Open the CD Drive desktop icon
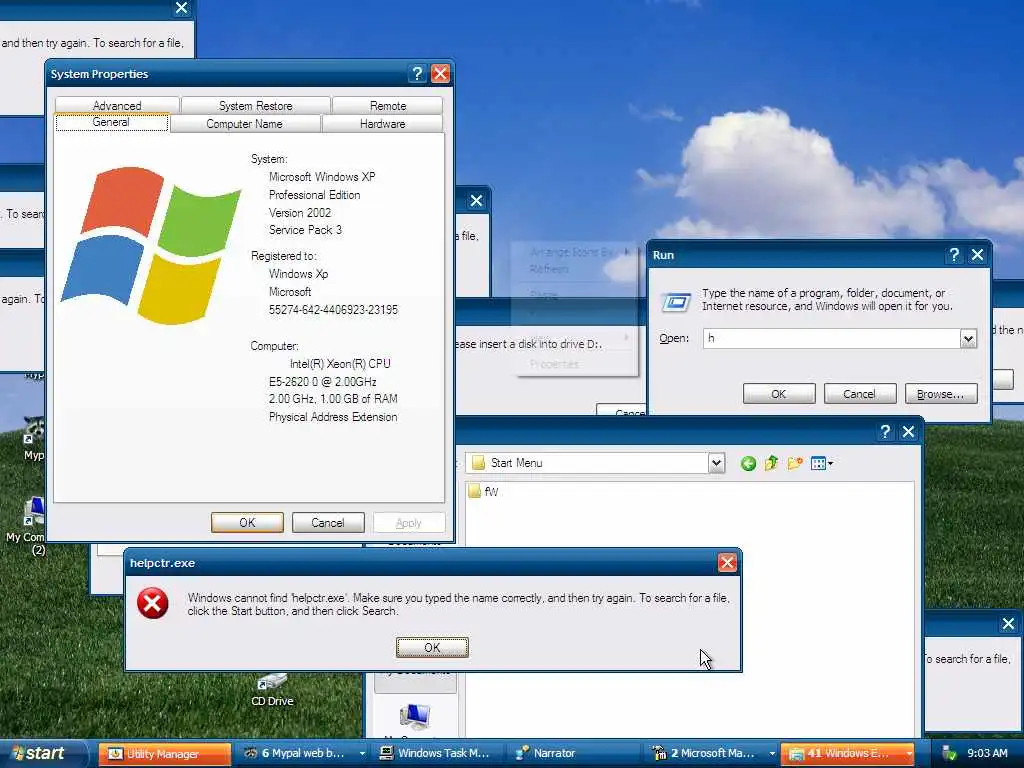The height and width of the screenshot is (768, 1024). pyautogui.click(x=272, y=690)
